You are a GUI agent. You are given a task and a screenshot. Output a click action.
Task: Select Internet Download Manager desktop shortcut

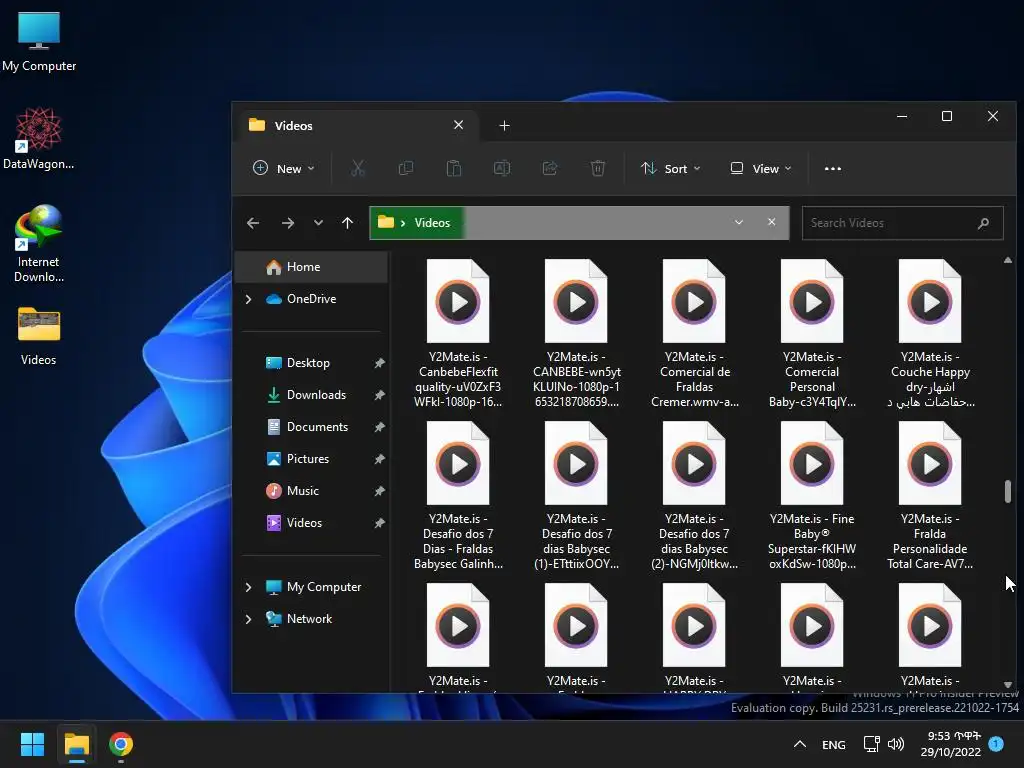(39, 244)
